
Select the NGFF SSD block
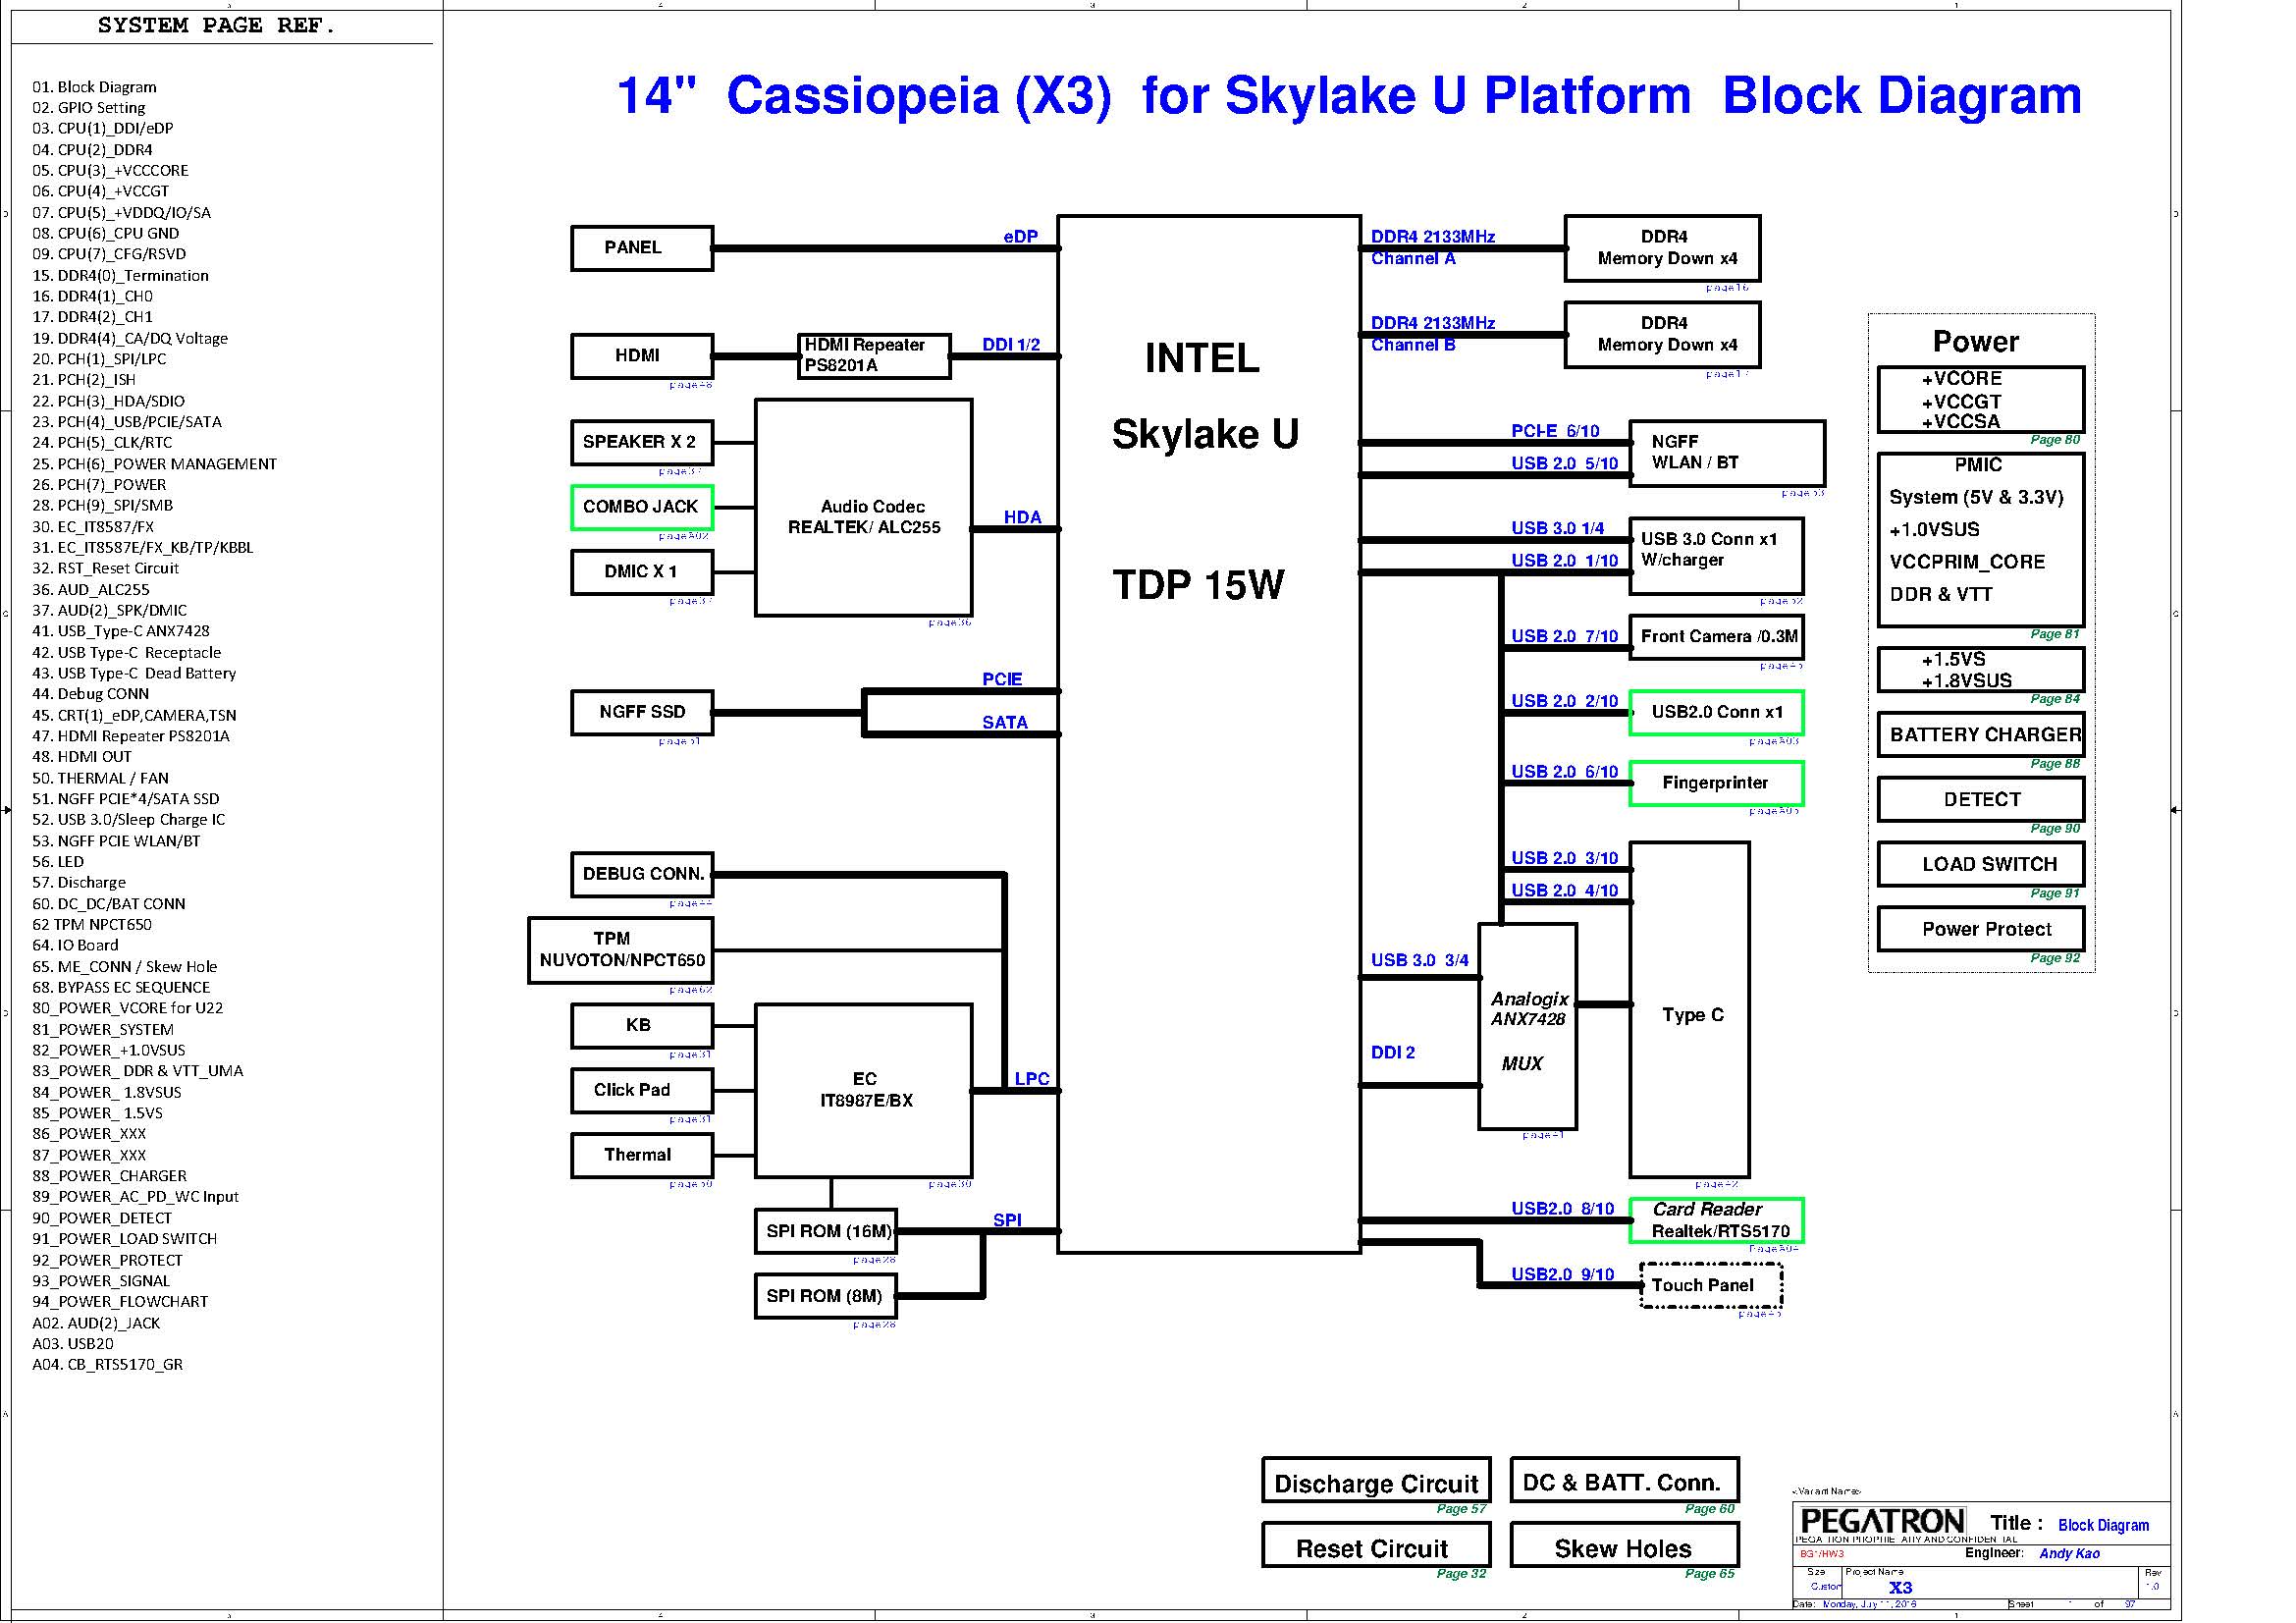(642, 713)
